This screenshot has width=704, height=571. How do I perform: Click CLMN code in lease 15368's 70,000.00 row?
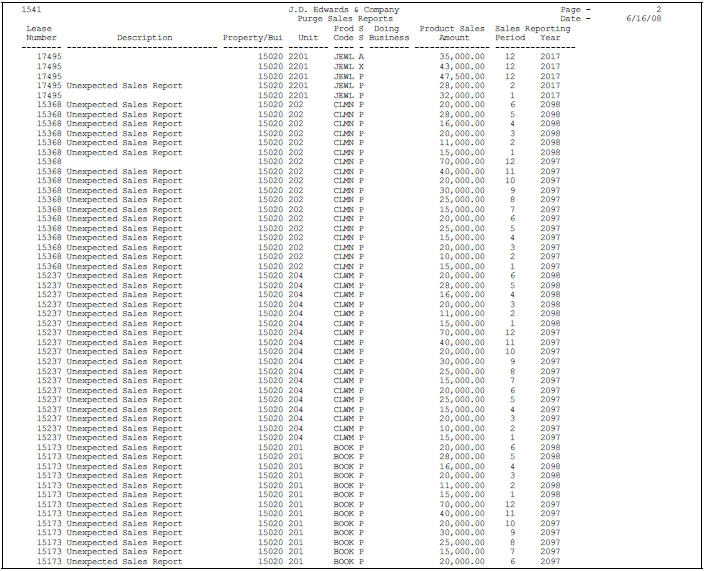pyautogui.click(x=343, y=162)
